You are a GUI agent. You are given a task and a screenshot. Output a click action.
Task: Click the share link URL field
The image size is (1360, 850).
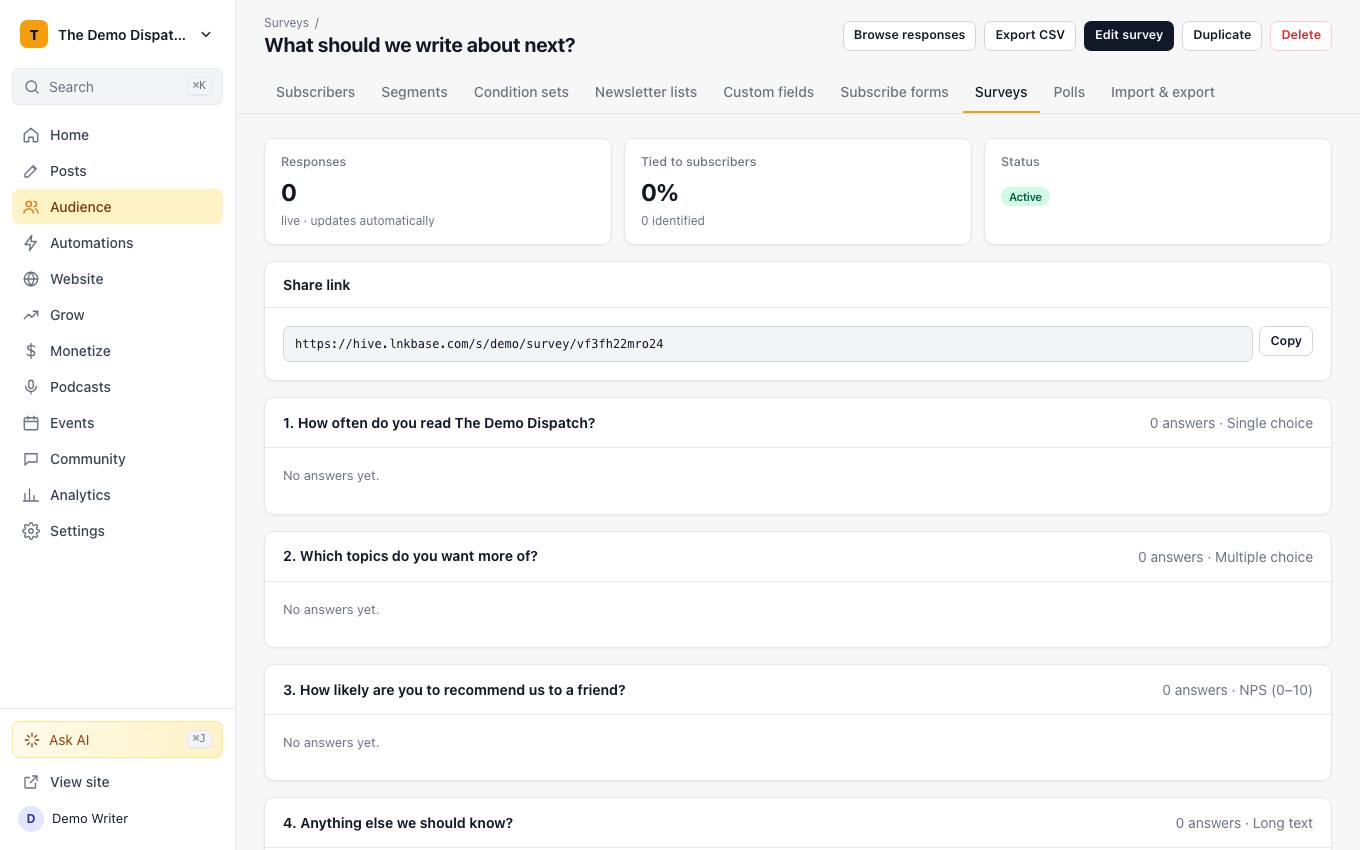tap(768, 344)
